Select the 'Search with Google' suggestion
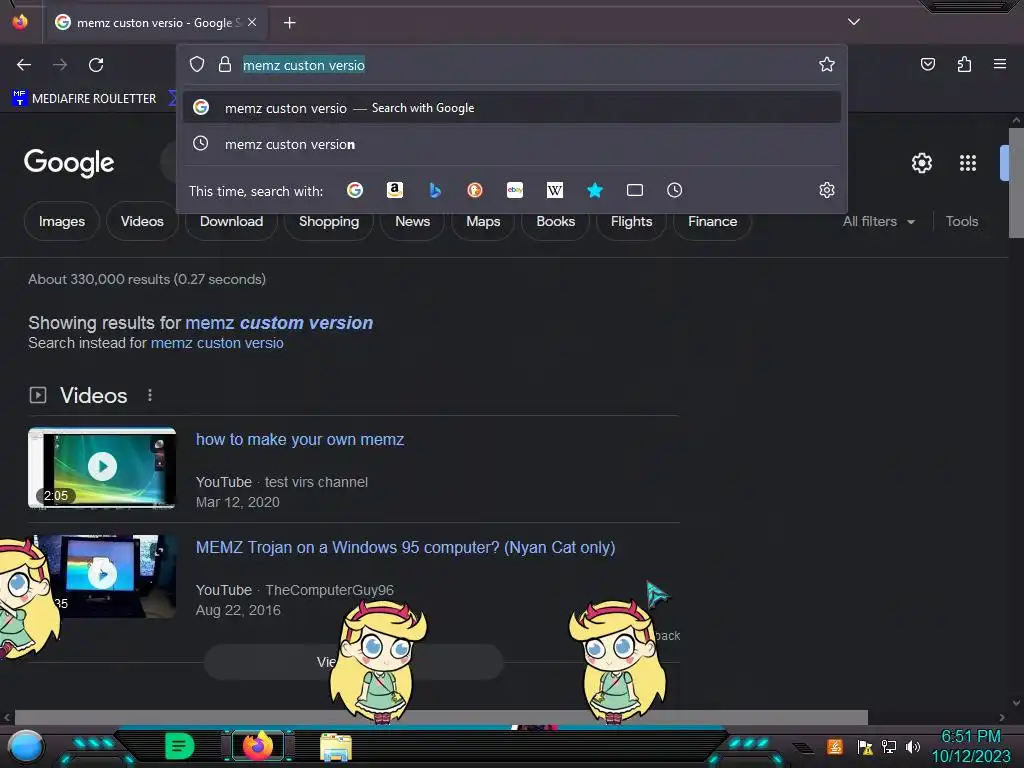1024x768 pixels. [511, 108]
